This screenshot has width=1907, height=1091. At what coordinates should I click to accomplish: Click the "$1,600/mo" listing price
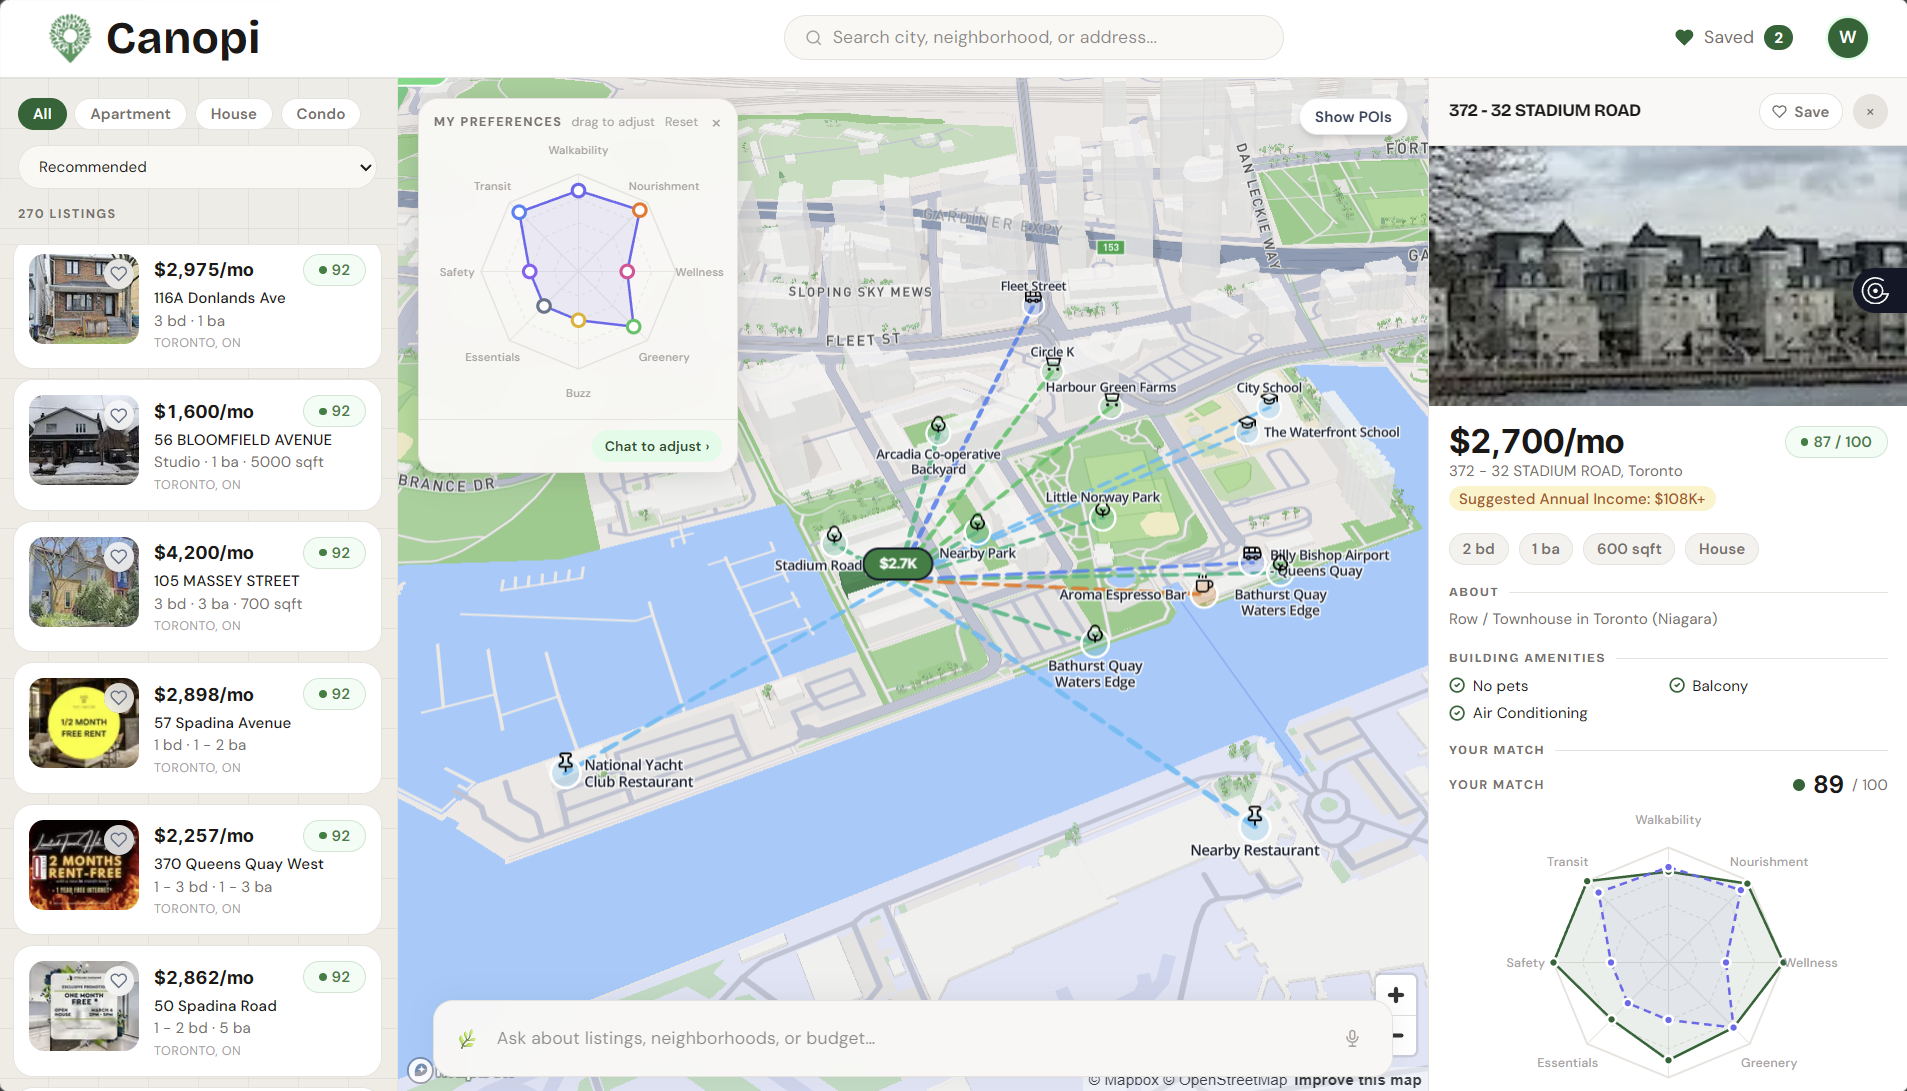point(204,412)
